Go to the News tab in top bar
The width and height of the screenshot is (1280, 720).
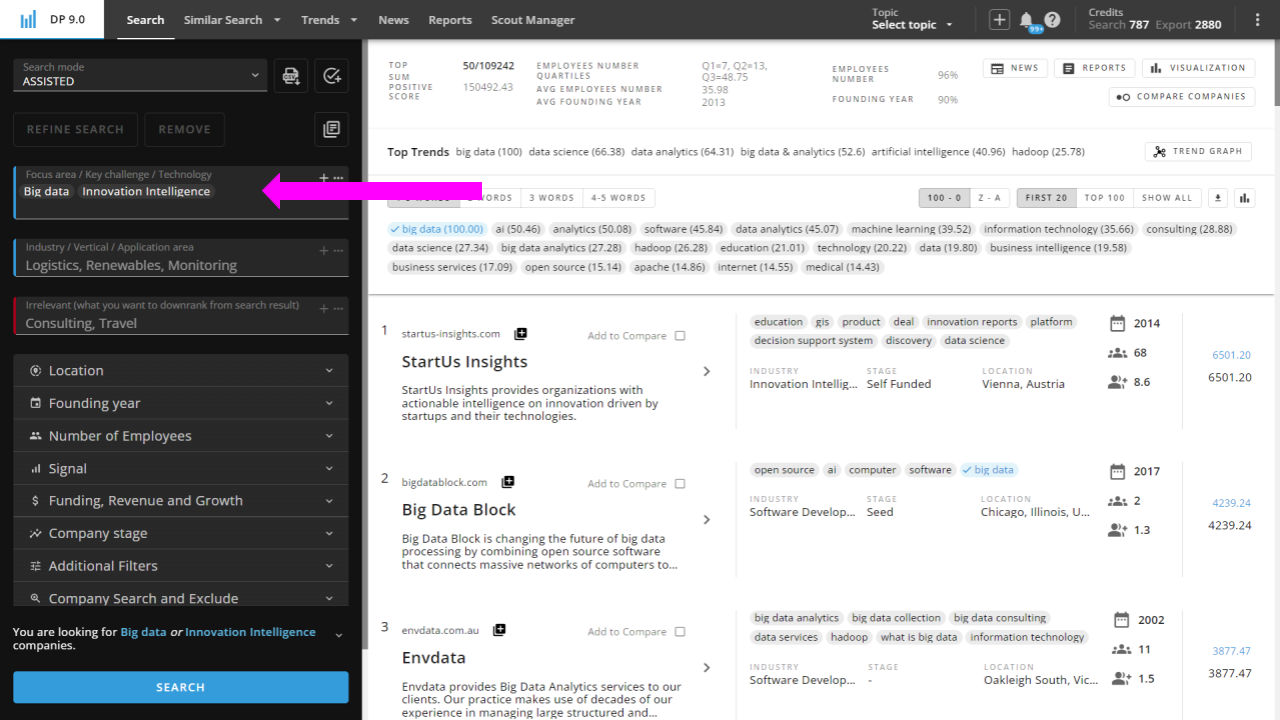(393, 20)
